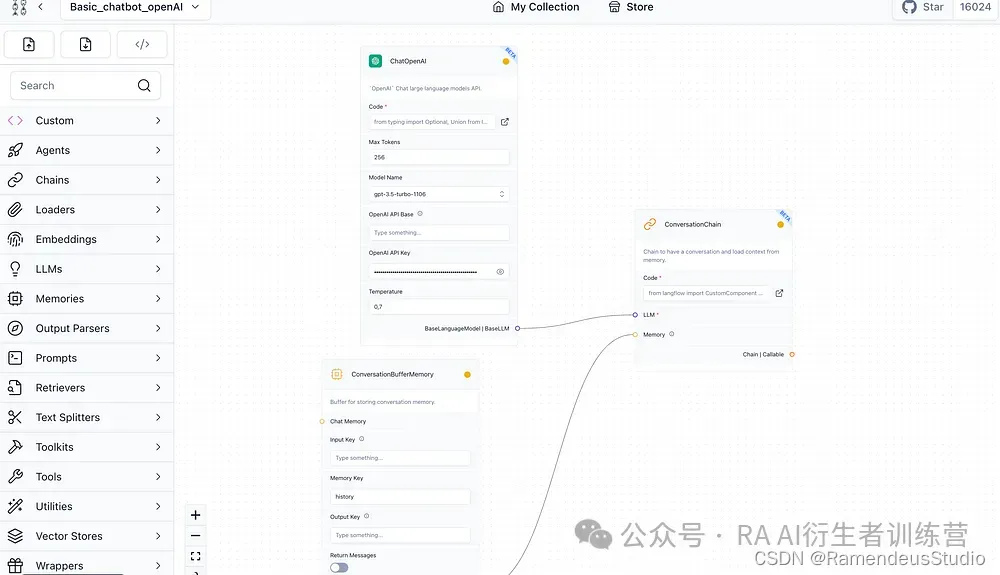Click the Prompts terminal icon
This screenshot has width=1000, height=575.
15,358
